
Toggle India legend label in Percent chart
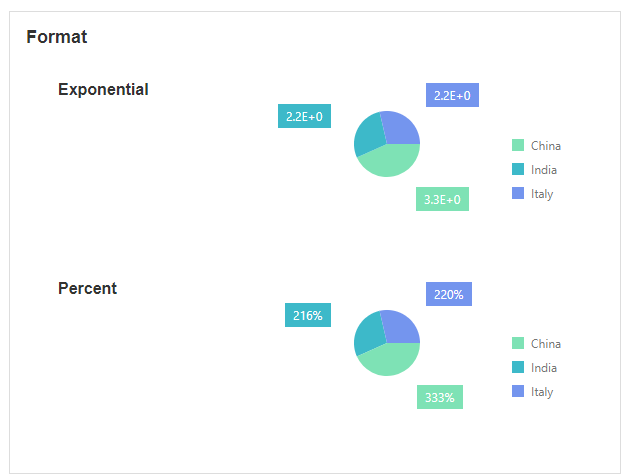(544, 368)
